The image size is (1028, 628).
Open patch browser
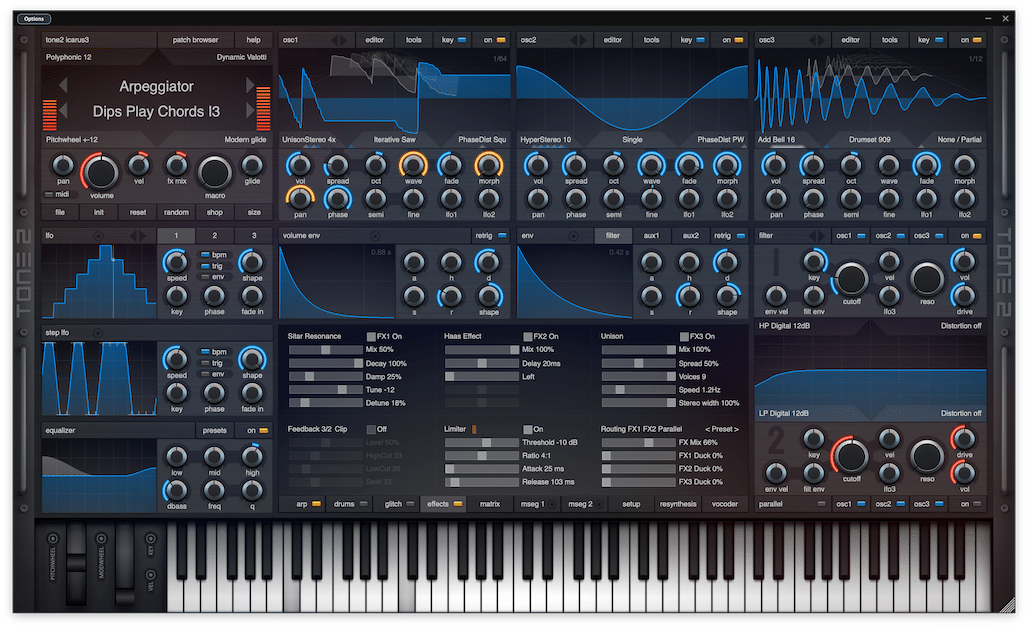pyautogui.click(x=195, y=40)
